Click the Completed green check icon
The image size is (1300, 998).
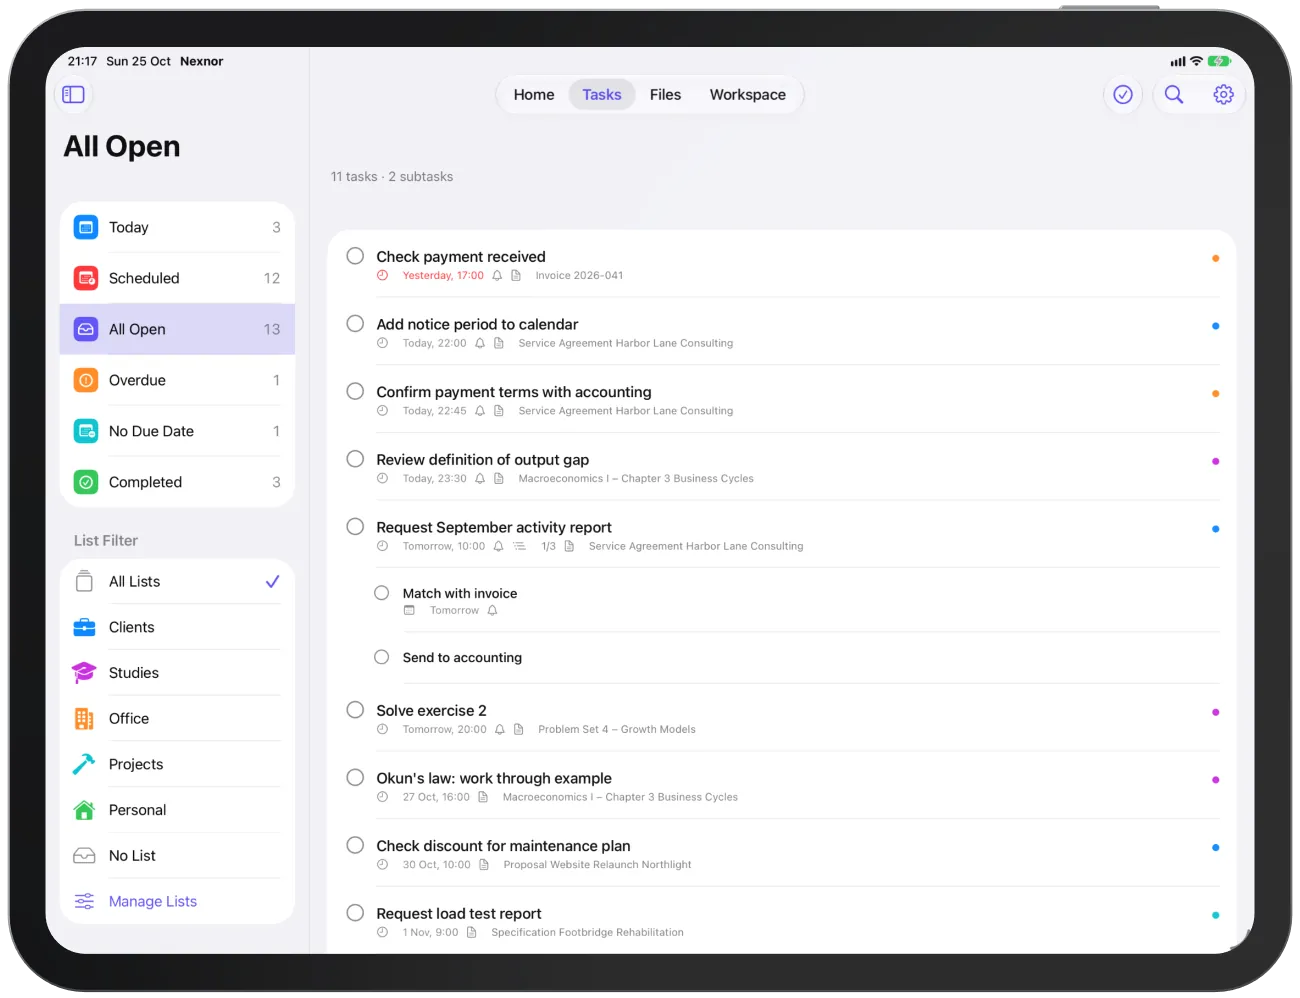coord(86,482)
